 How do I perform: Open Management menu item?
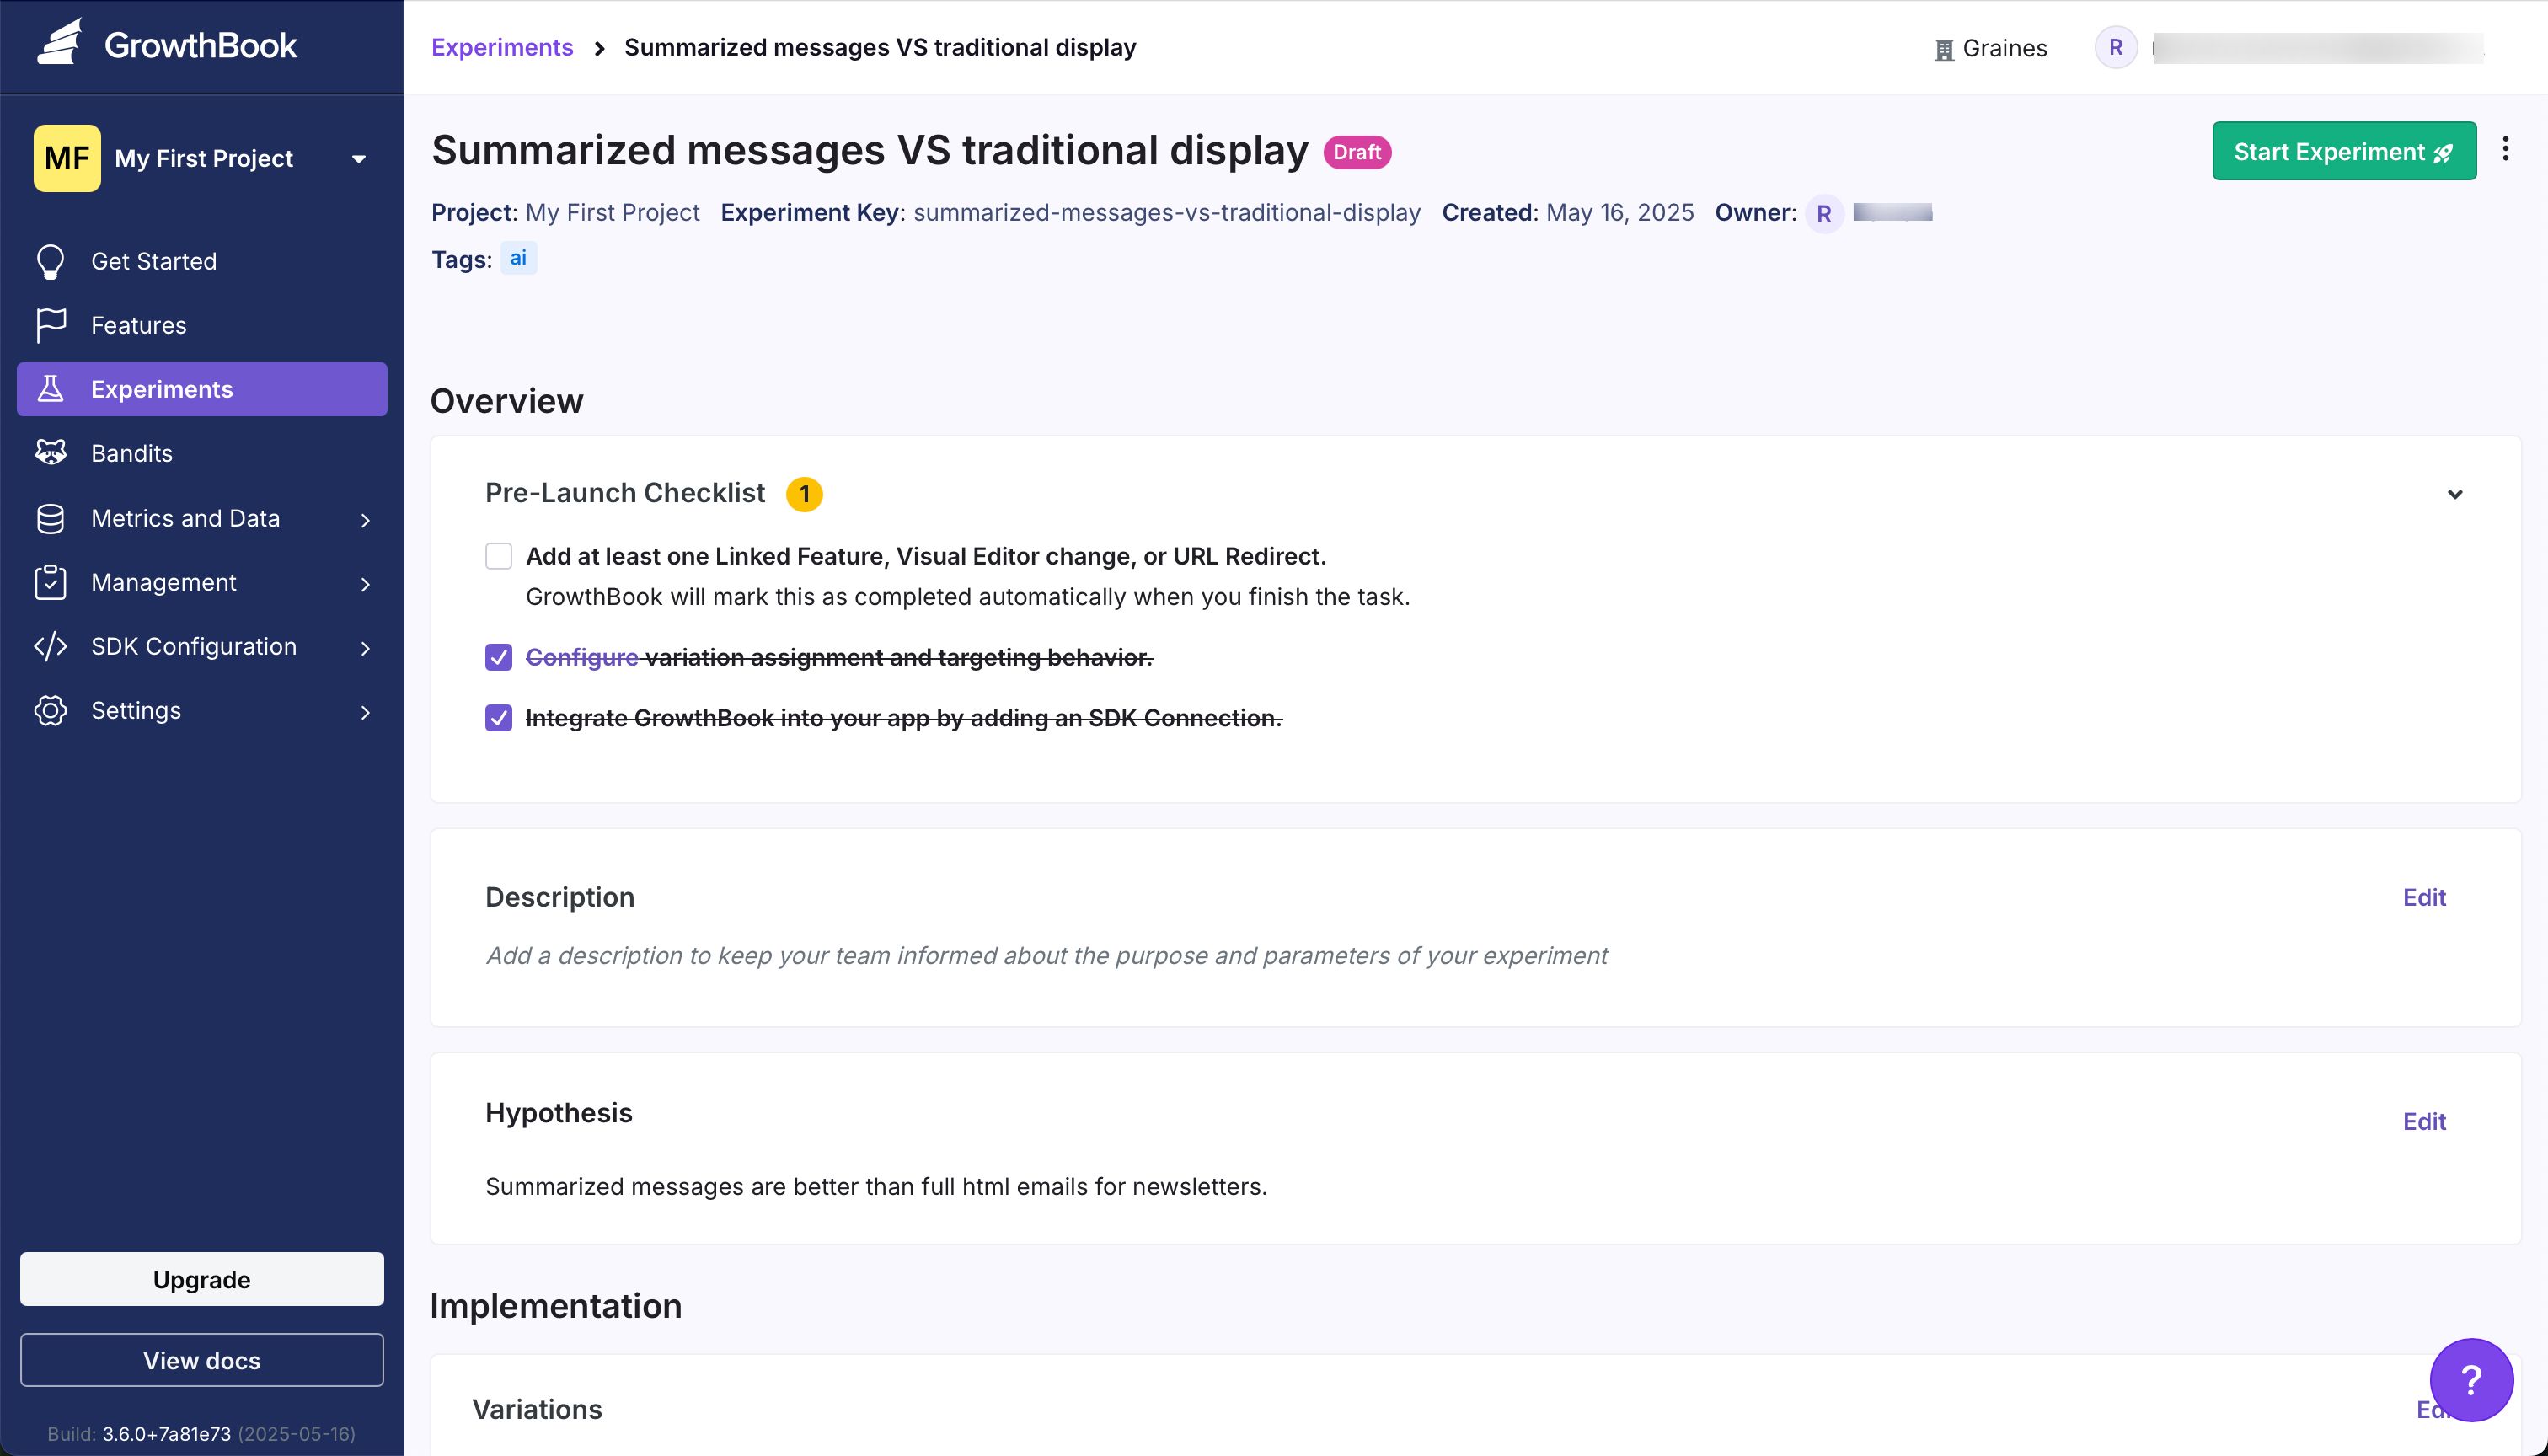point(202,582)
